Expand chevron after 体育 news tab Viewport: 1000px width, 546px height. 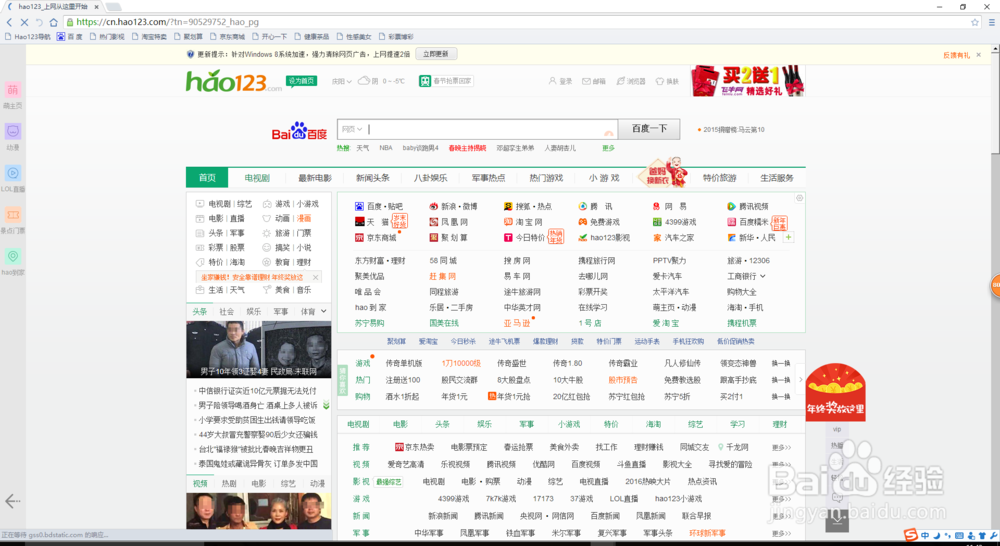pyautogui.click(x=323, y=311)
